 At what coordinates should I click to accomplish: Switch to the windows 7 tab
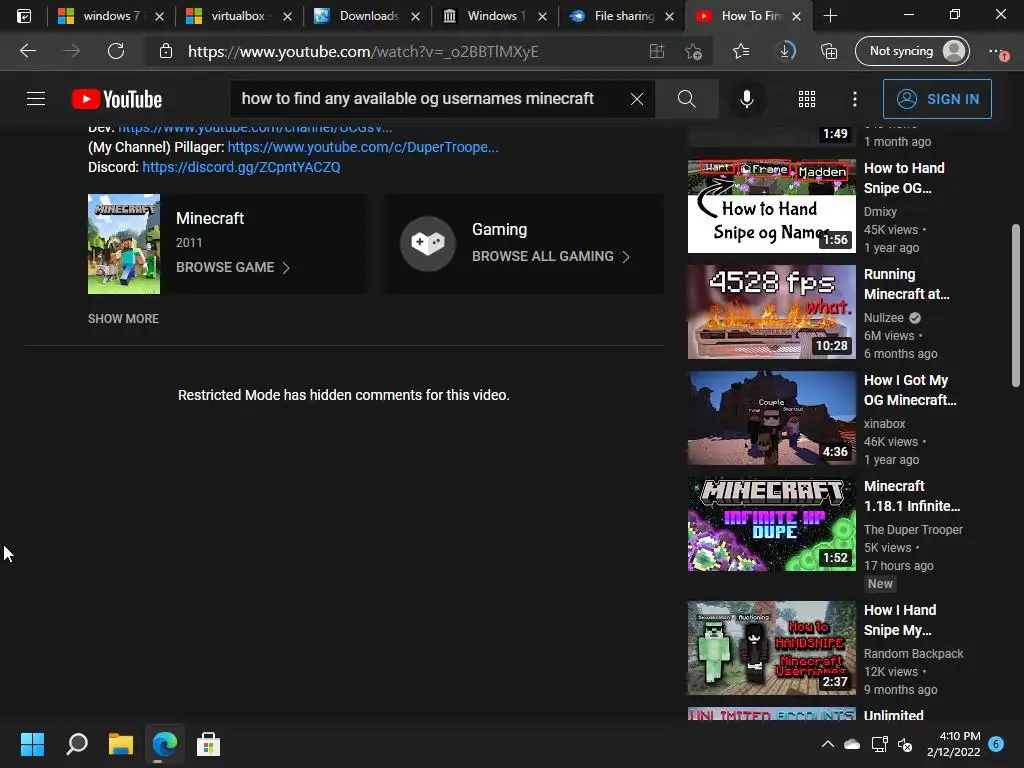click(109, 16)
